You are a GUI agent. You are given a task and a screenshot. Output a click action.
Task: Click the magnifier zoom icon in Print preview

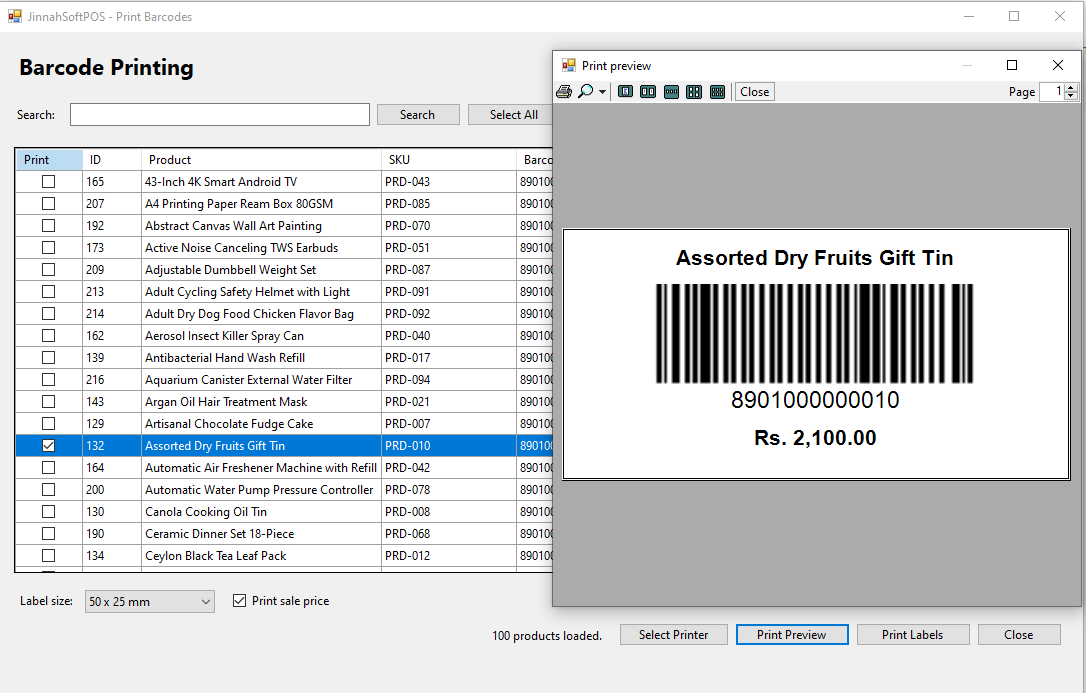coord(586,91)
